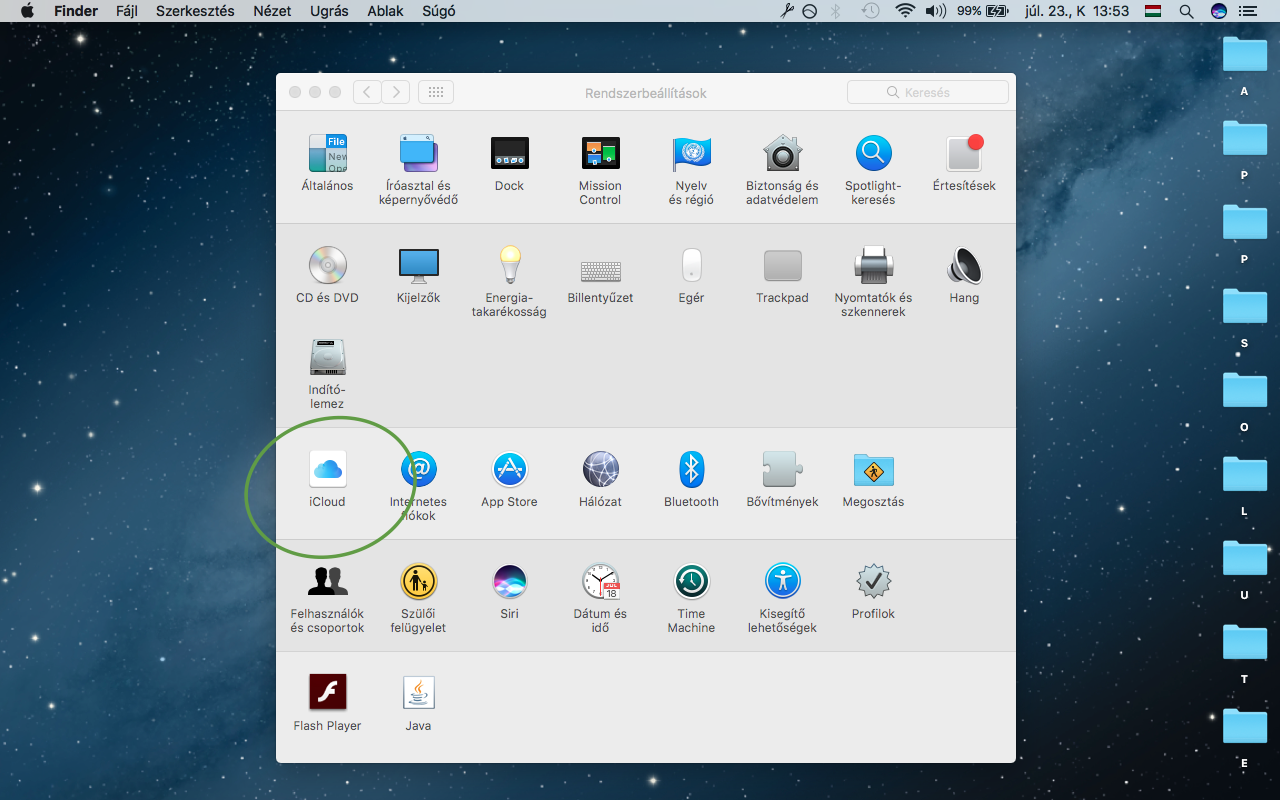Open Kisegítő lehetőségek pane

click(x=782, y=598)
